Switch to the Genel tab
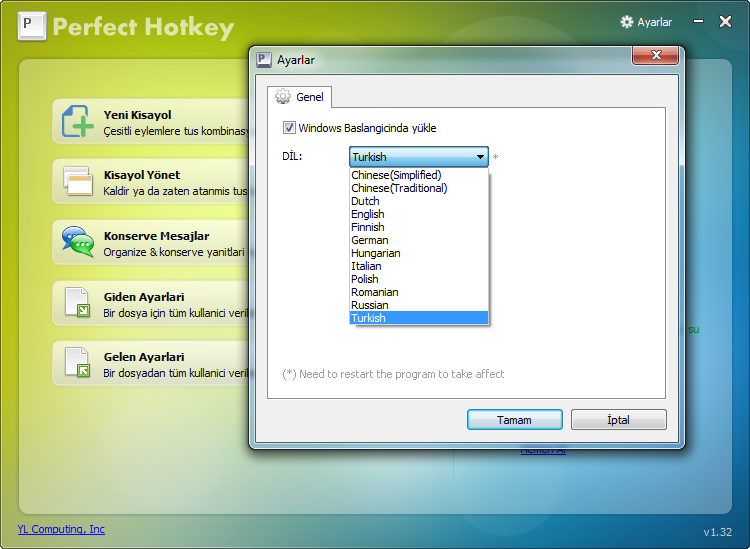The height and width of the screenshot is (549, 750). pos(300,97)
